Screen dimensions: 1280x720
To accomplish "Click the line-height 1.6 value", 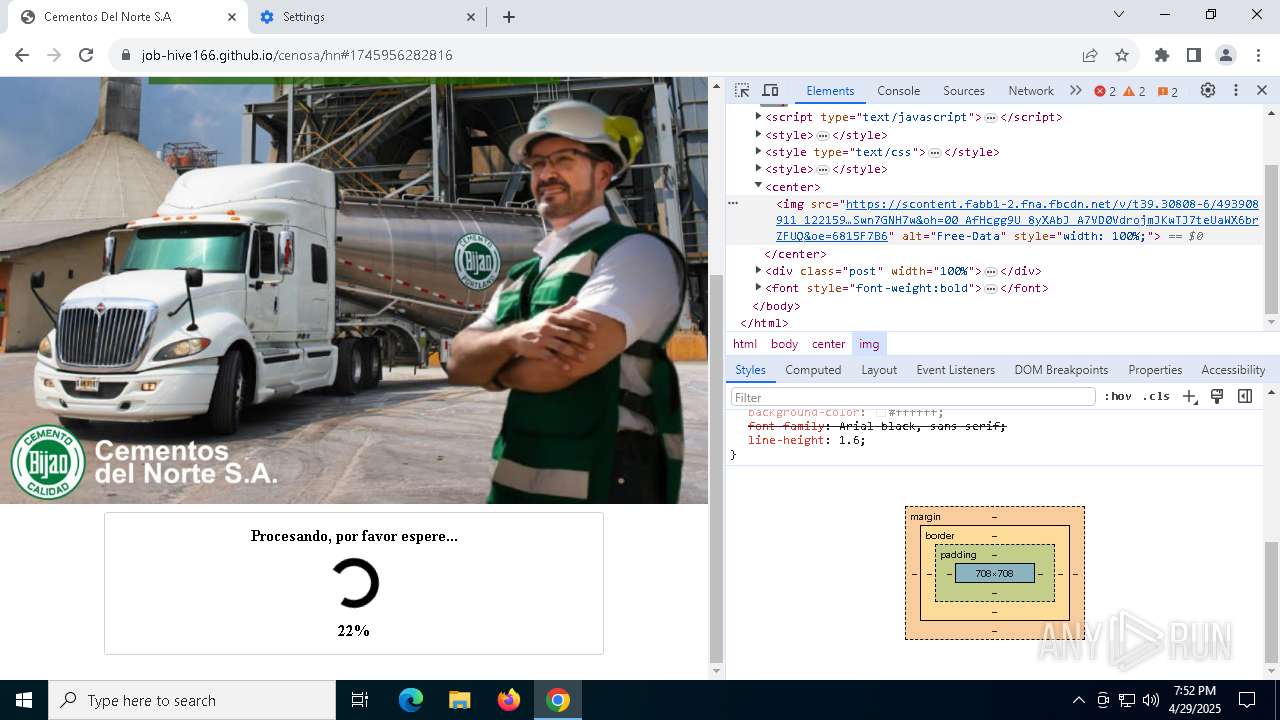I will [849, 440].
